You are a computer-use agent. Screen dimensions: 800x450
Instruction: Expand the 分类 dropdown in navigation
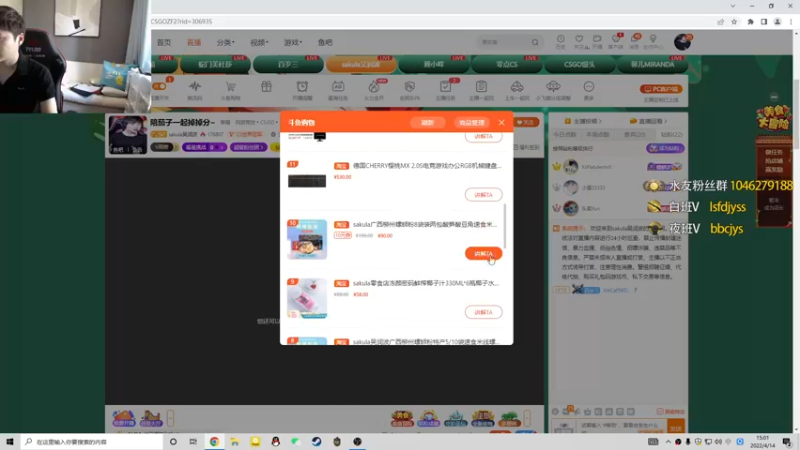(226, 42)
